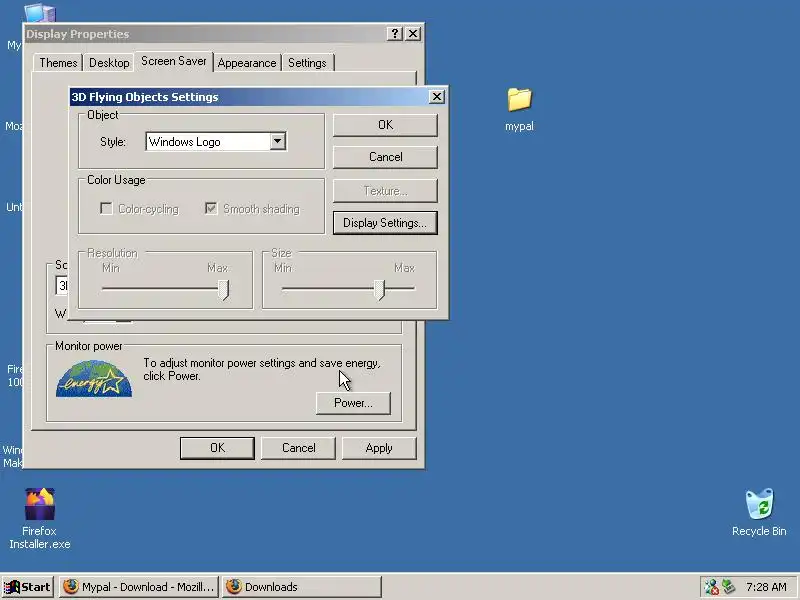The image size is (800, 600).
Task: Switch to the Desktop tab
Action: point(109,63)
